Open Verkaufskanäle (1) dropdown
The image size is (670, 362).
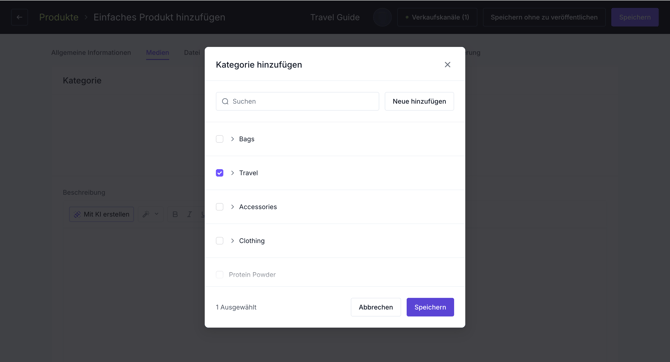pos(437,17)
